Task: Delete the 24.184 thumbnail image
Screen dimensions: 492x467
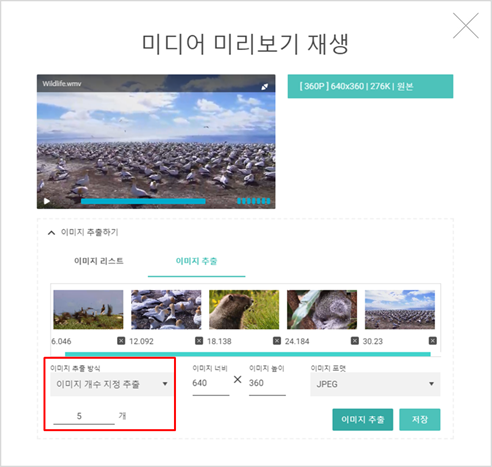Action: pos(355,341)
